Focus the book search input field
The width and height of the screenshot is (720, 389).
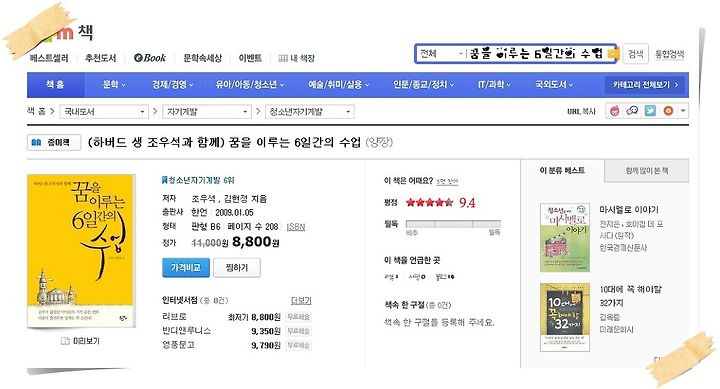click(536, 54)
